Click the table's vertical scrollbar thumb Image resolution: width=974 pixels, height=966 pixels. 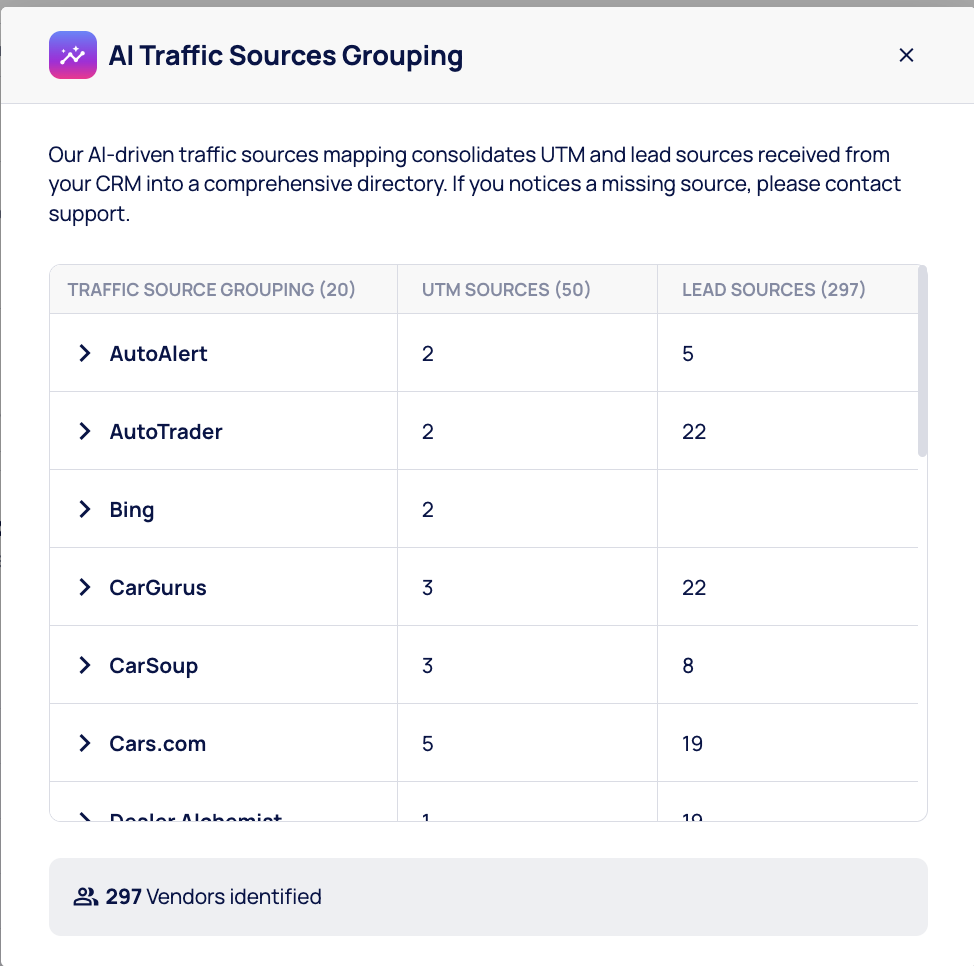click(922, 360)
